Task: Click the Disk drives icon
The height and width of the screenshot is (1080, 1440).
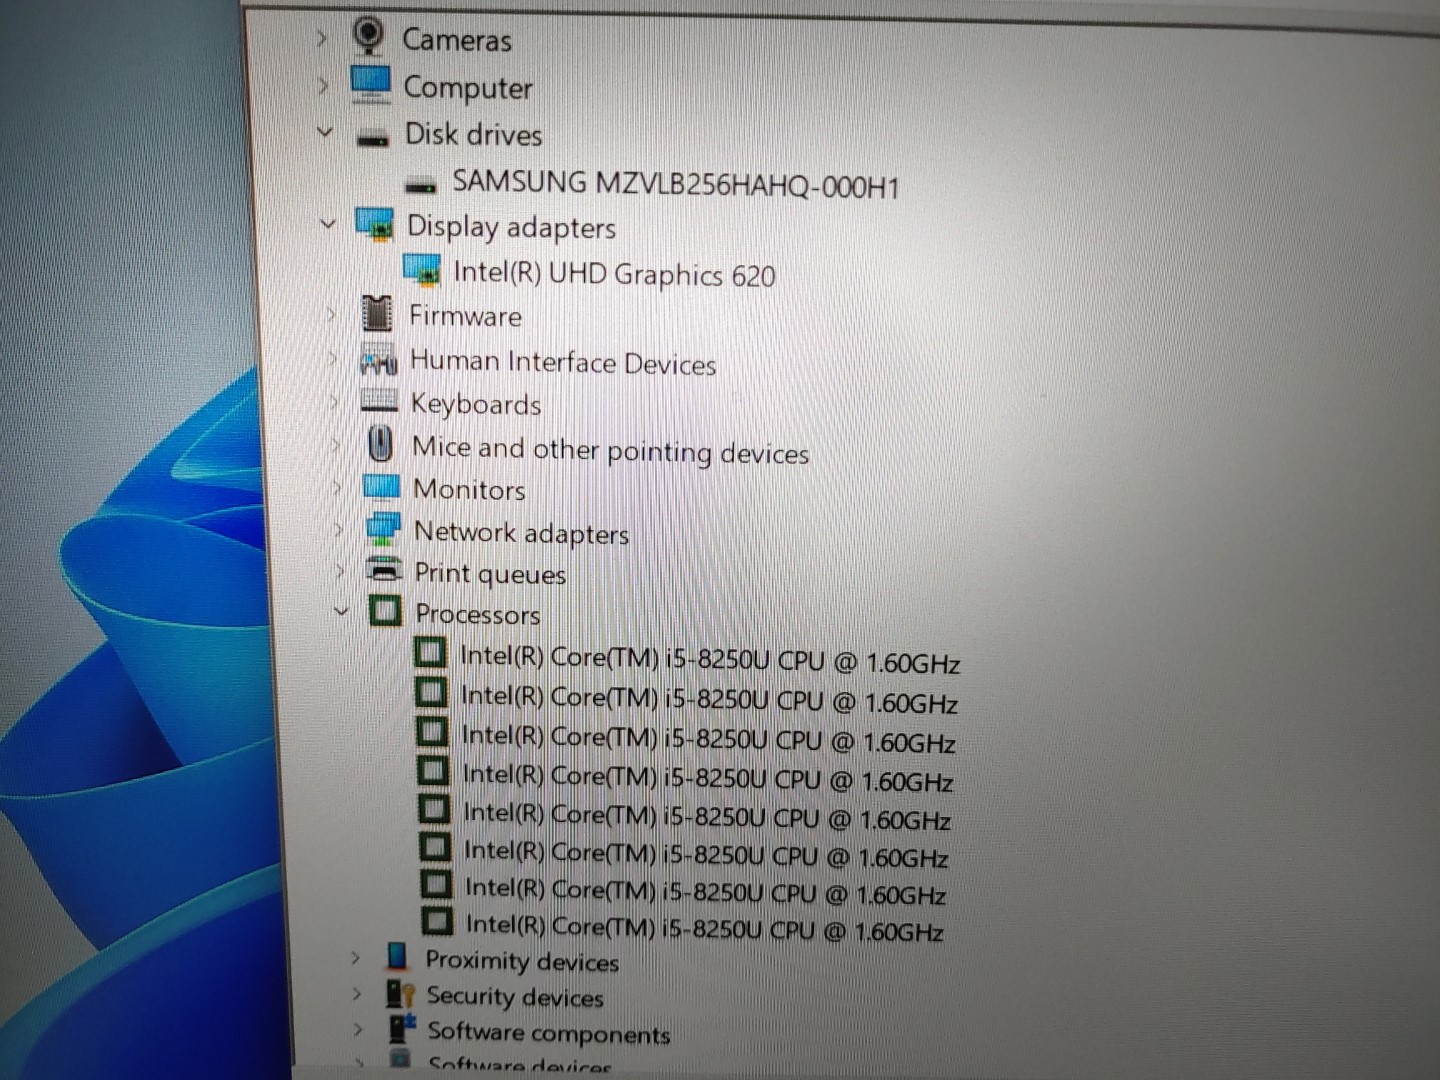Action: pyautogui.click(x=373, y=138)
